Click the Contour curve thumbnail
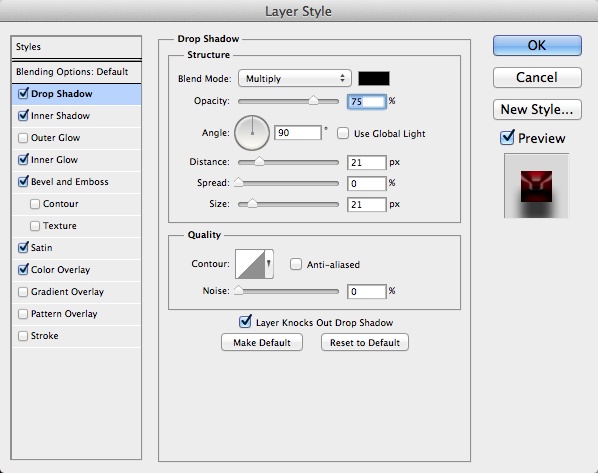Image resolution: width=598 pixels, height=473 pixels. pos(250,264)
